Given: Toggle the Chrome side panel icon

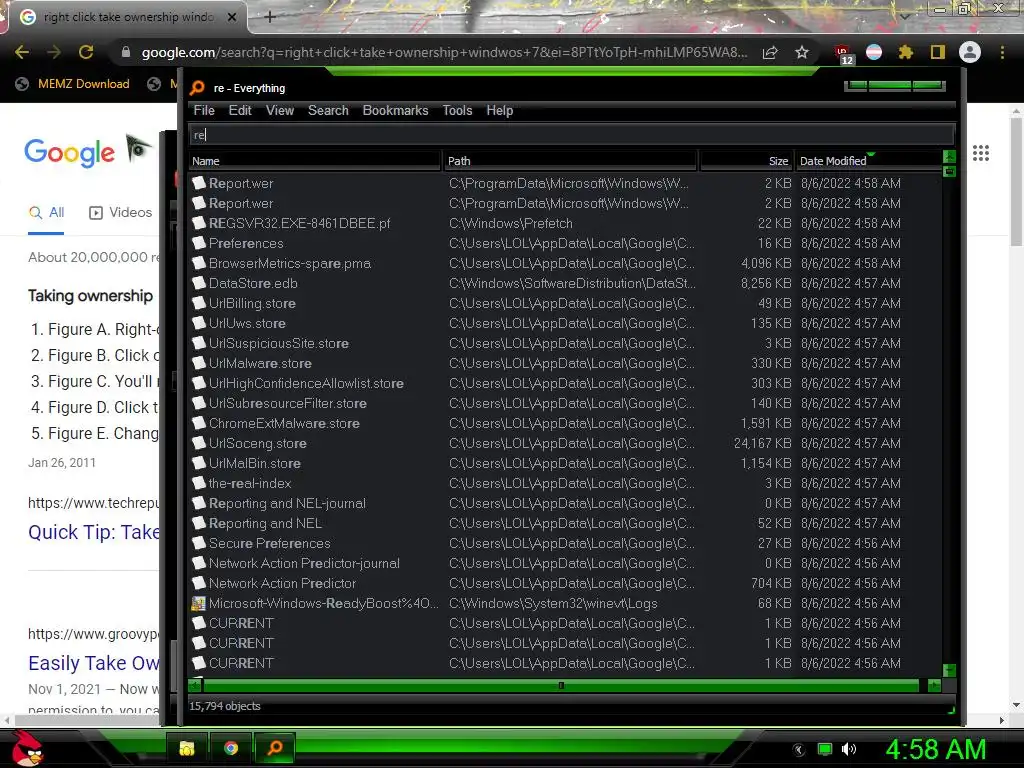Looking at the screenshot, I should coord(938,52).
